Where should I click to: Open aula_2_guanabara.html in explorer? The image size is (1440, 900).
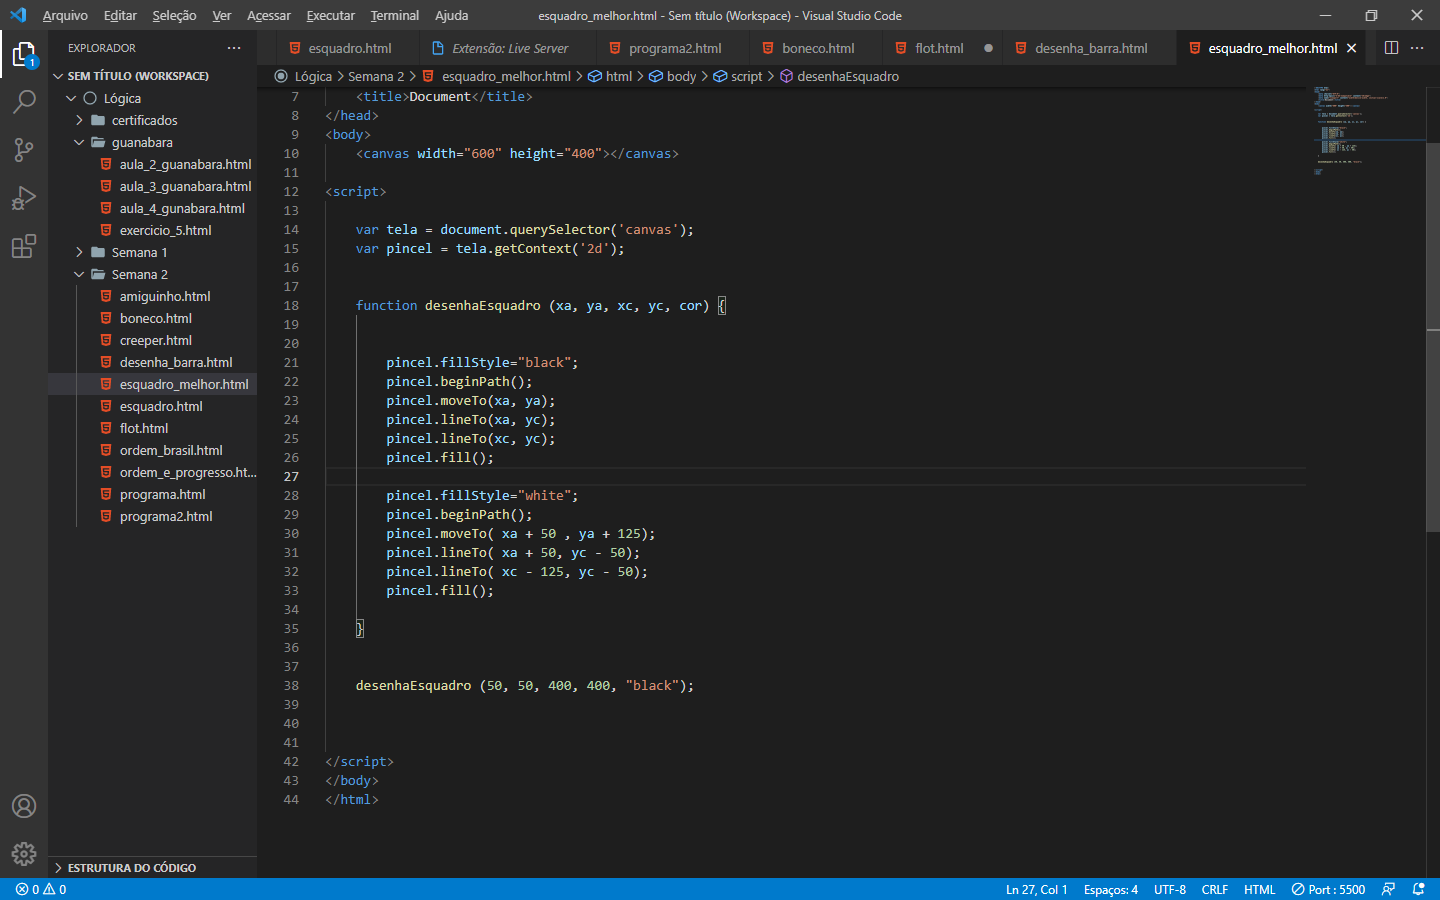(x=185, y=164)
